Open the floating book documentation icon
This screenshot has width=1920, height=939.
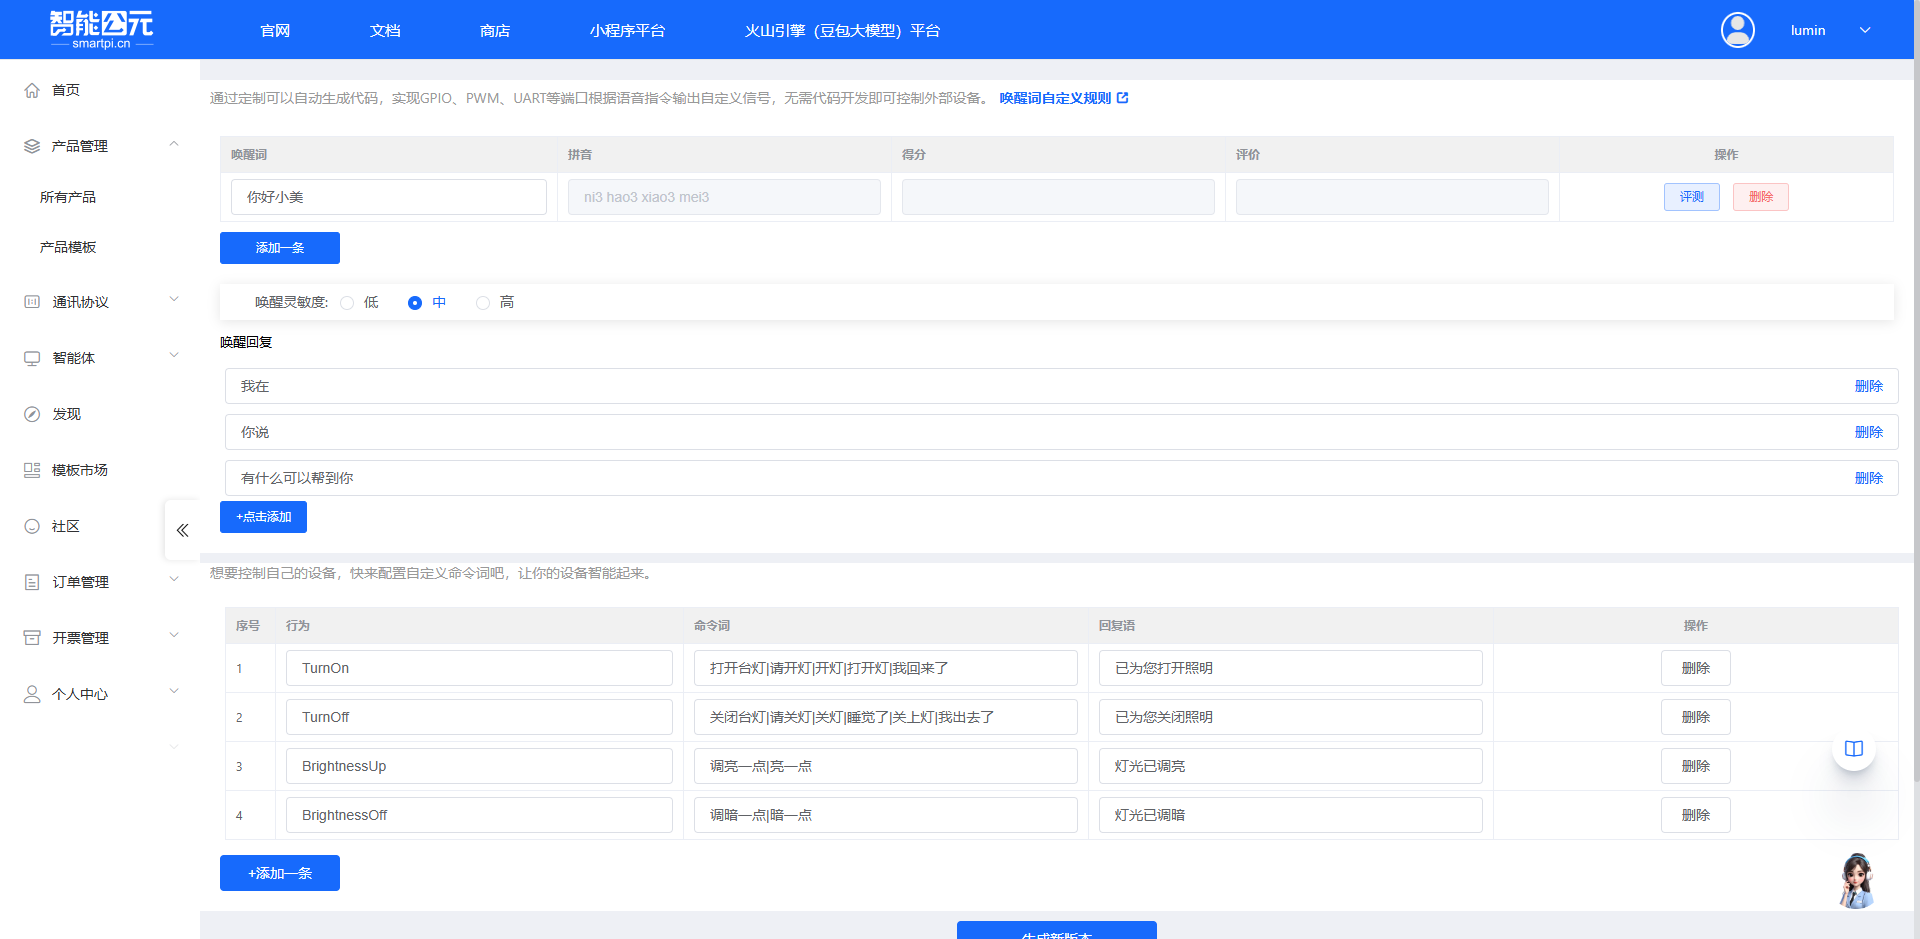[1853, 749]
